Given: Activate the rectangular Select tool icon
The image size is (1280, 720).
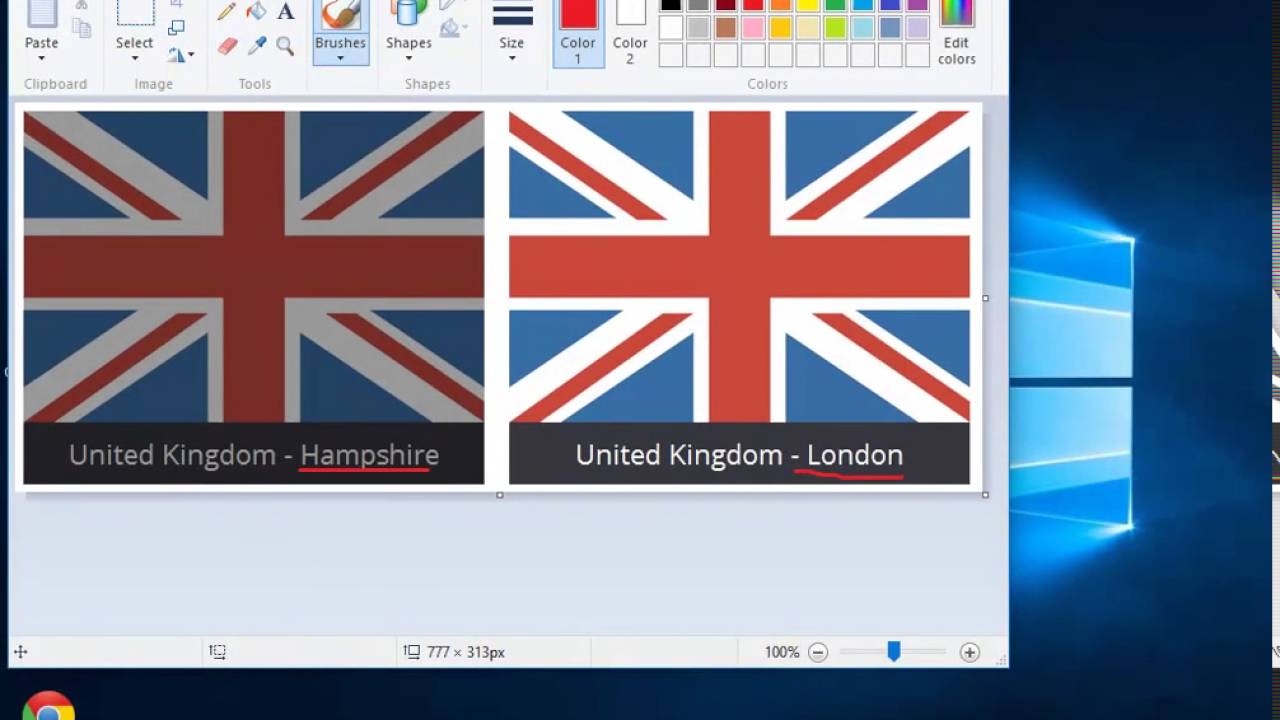Looking at the screenshot, I should pos(134,12).
